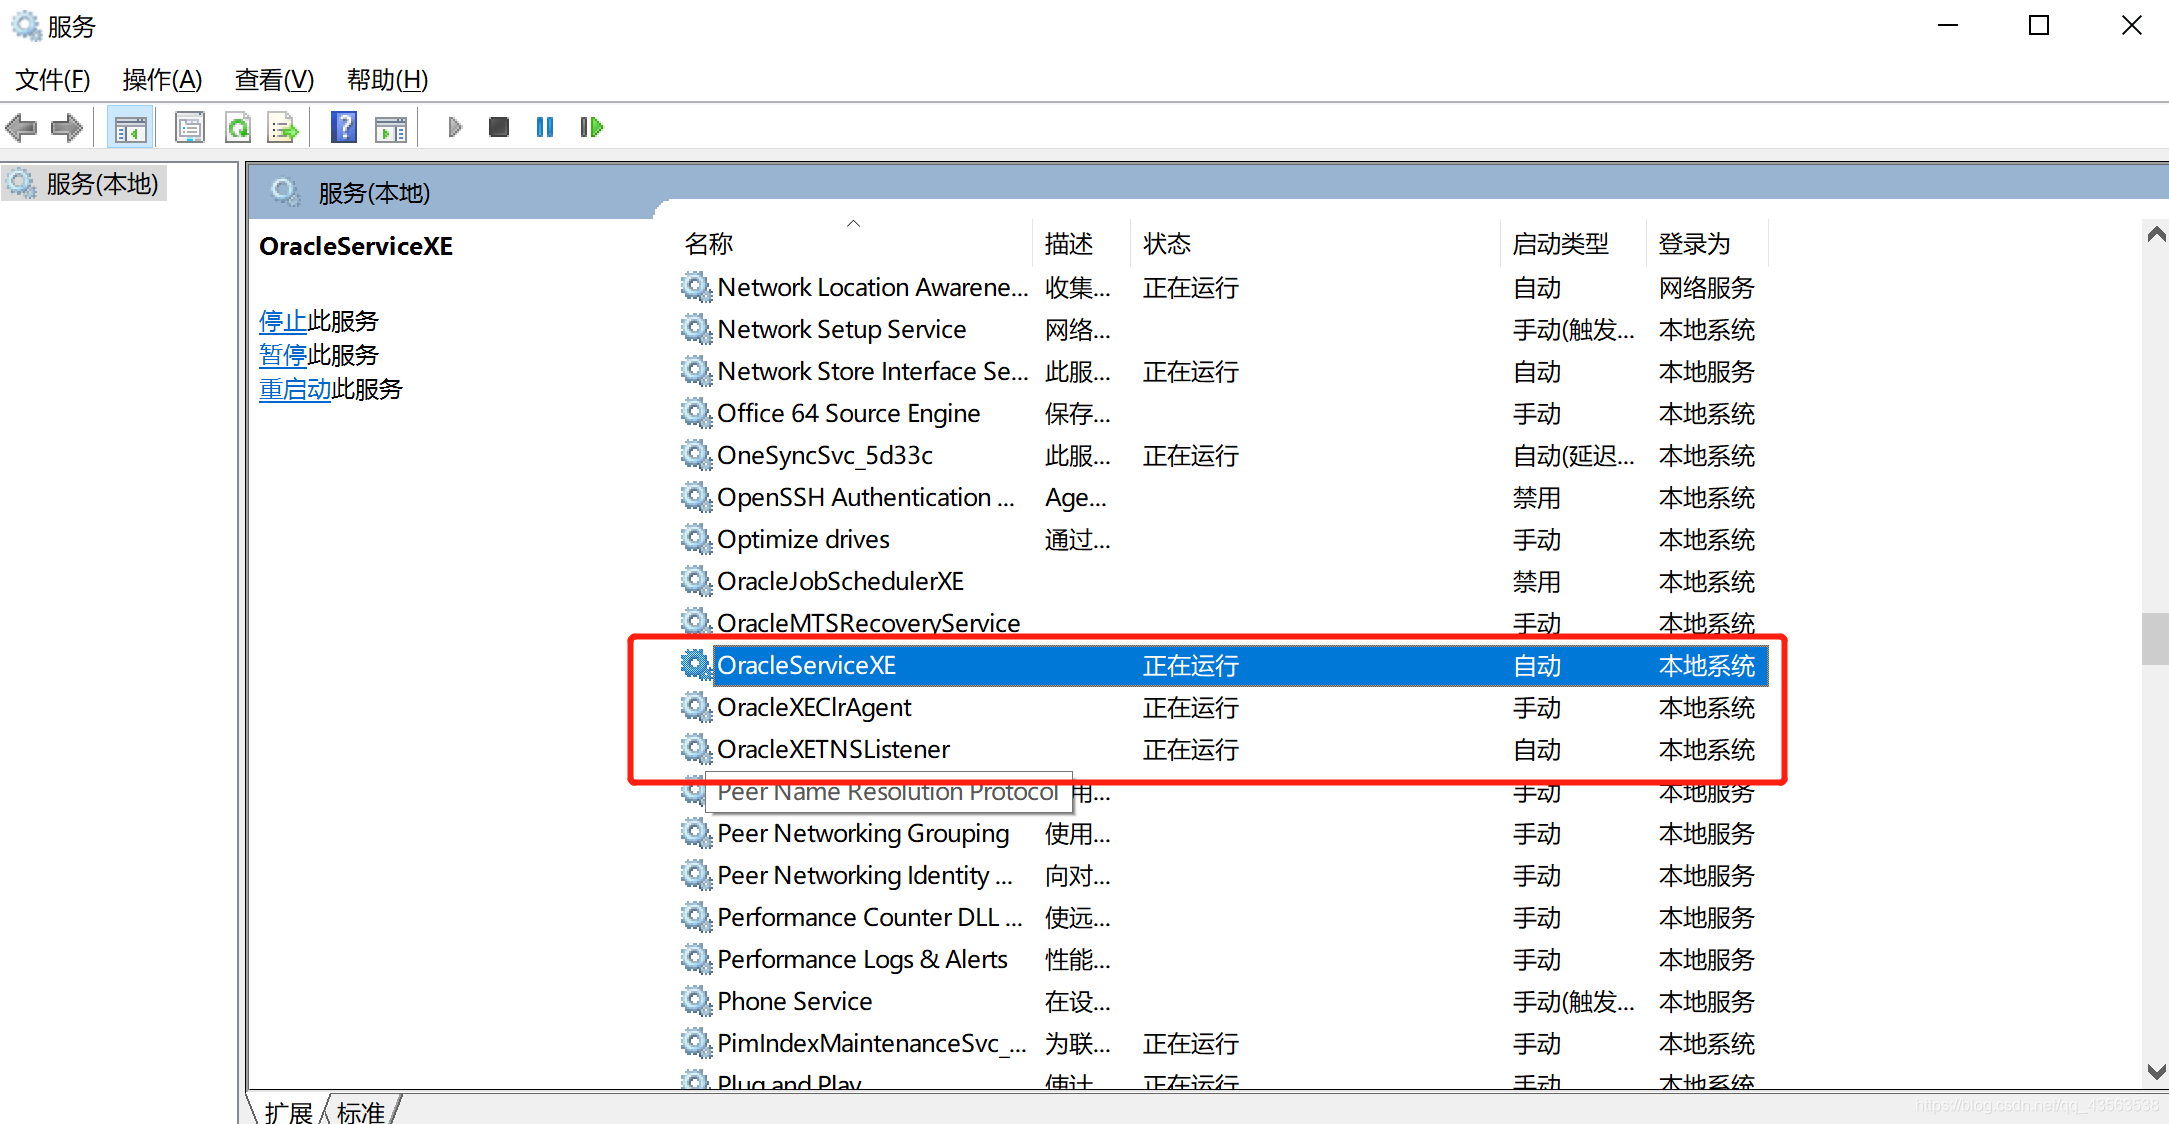Click gear icon beside OracleJobSchedulerXE
The width and height of the screenshot is (2169, 1124).
(x=696, y=580)
